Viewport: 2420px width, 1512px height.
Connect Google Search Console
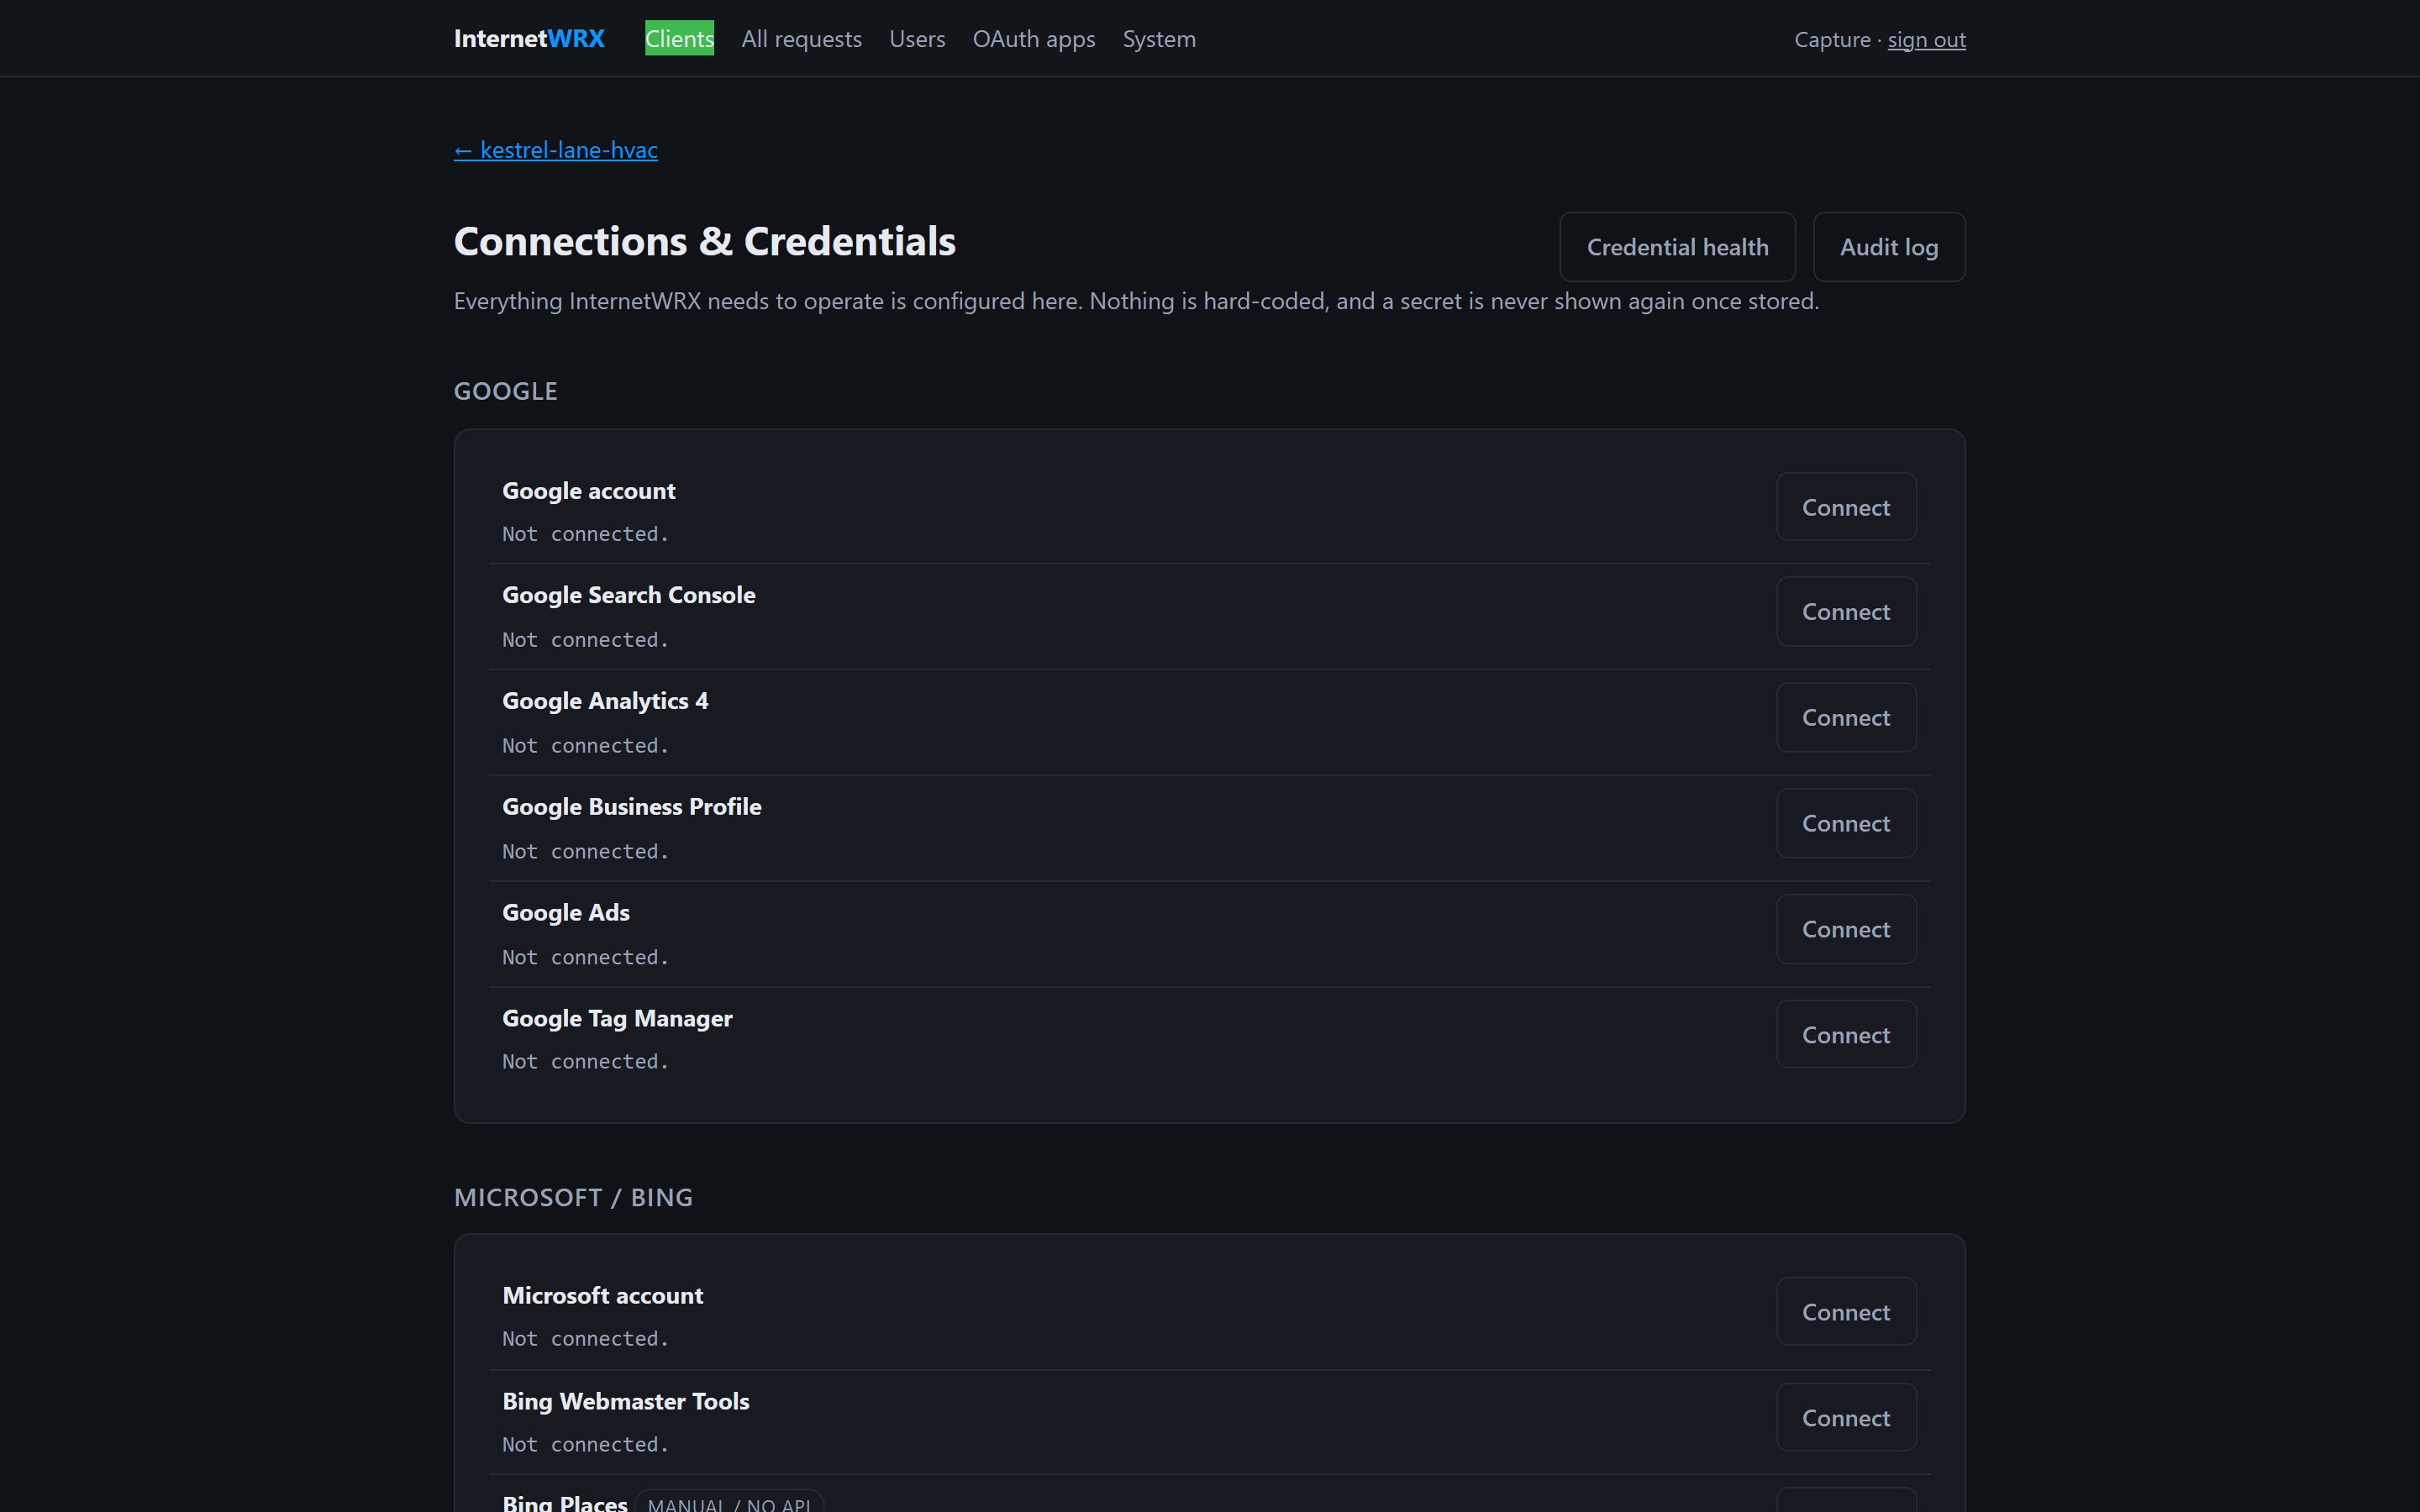1845,611
